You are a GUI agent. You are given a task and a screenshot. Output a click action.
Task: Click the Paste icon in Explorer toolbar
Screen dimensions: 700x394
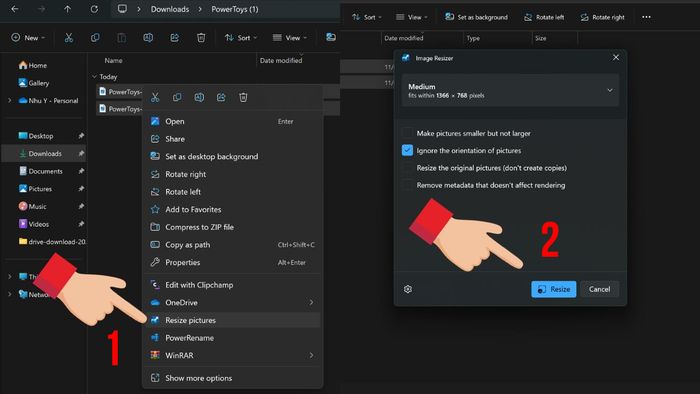[x=121, y=38]
